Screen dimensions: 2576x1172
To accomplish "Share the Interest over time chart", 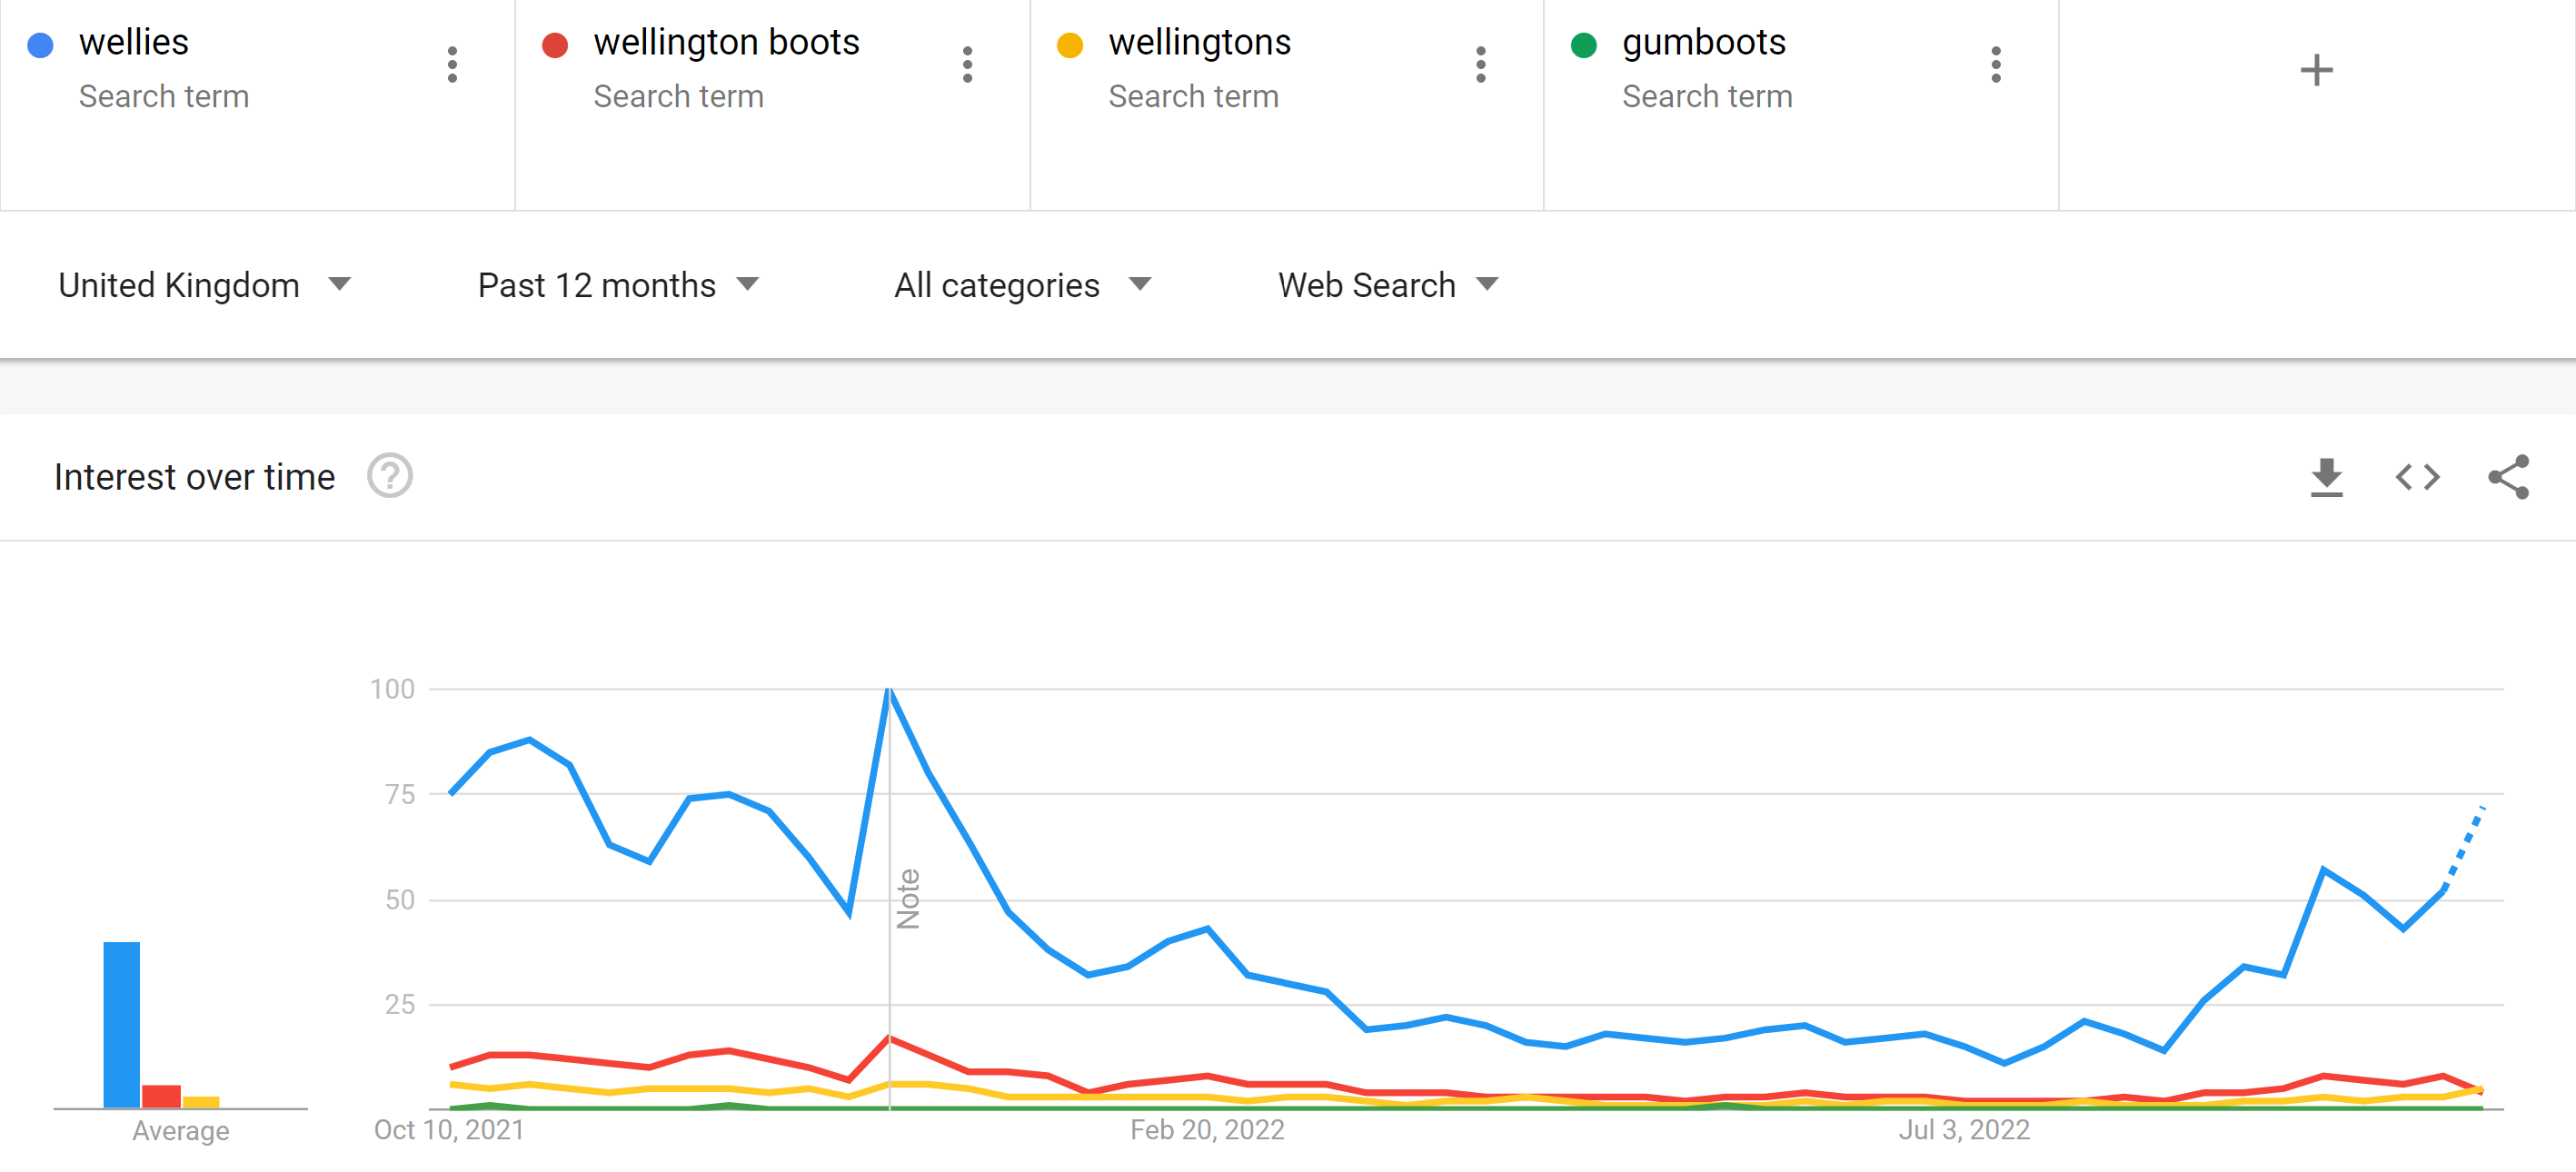I will pos(2509,477).
